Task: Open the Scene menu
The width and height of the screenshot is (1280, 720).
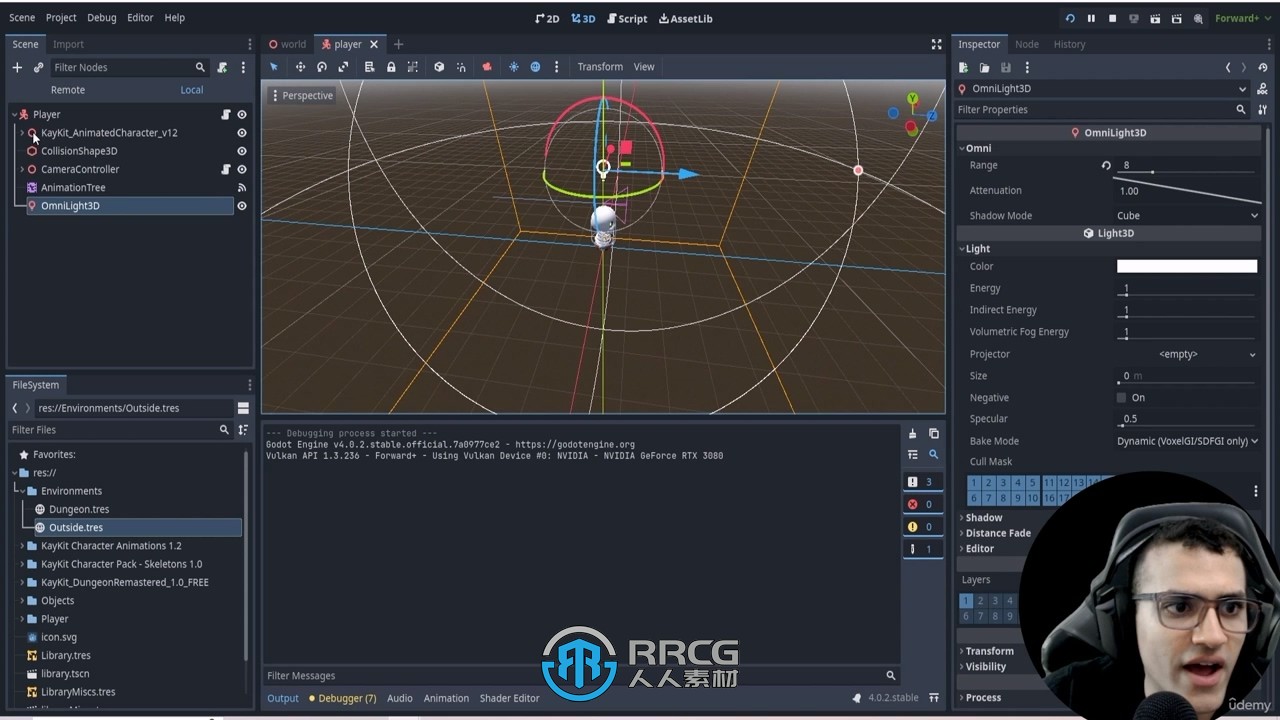Action: click(x=22, y=18)
